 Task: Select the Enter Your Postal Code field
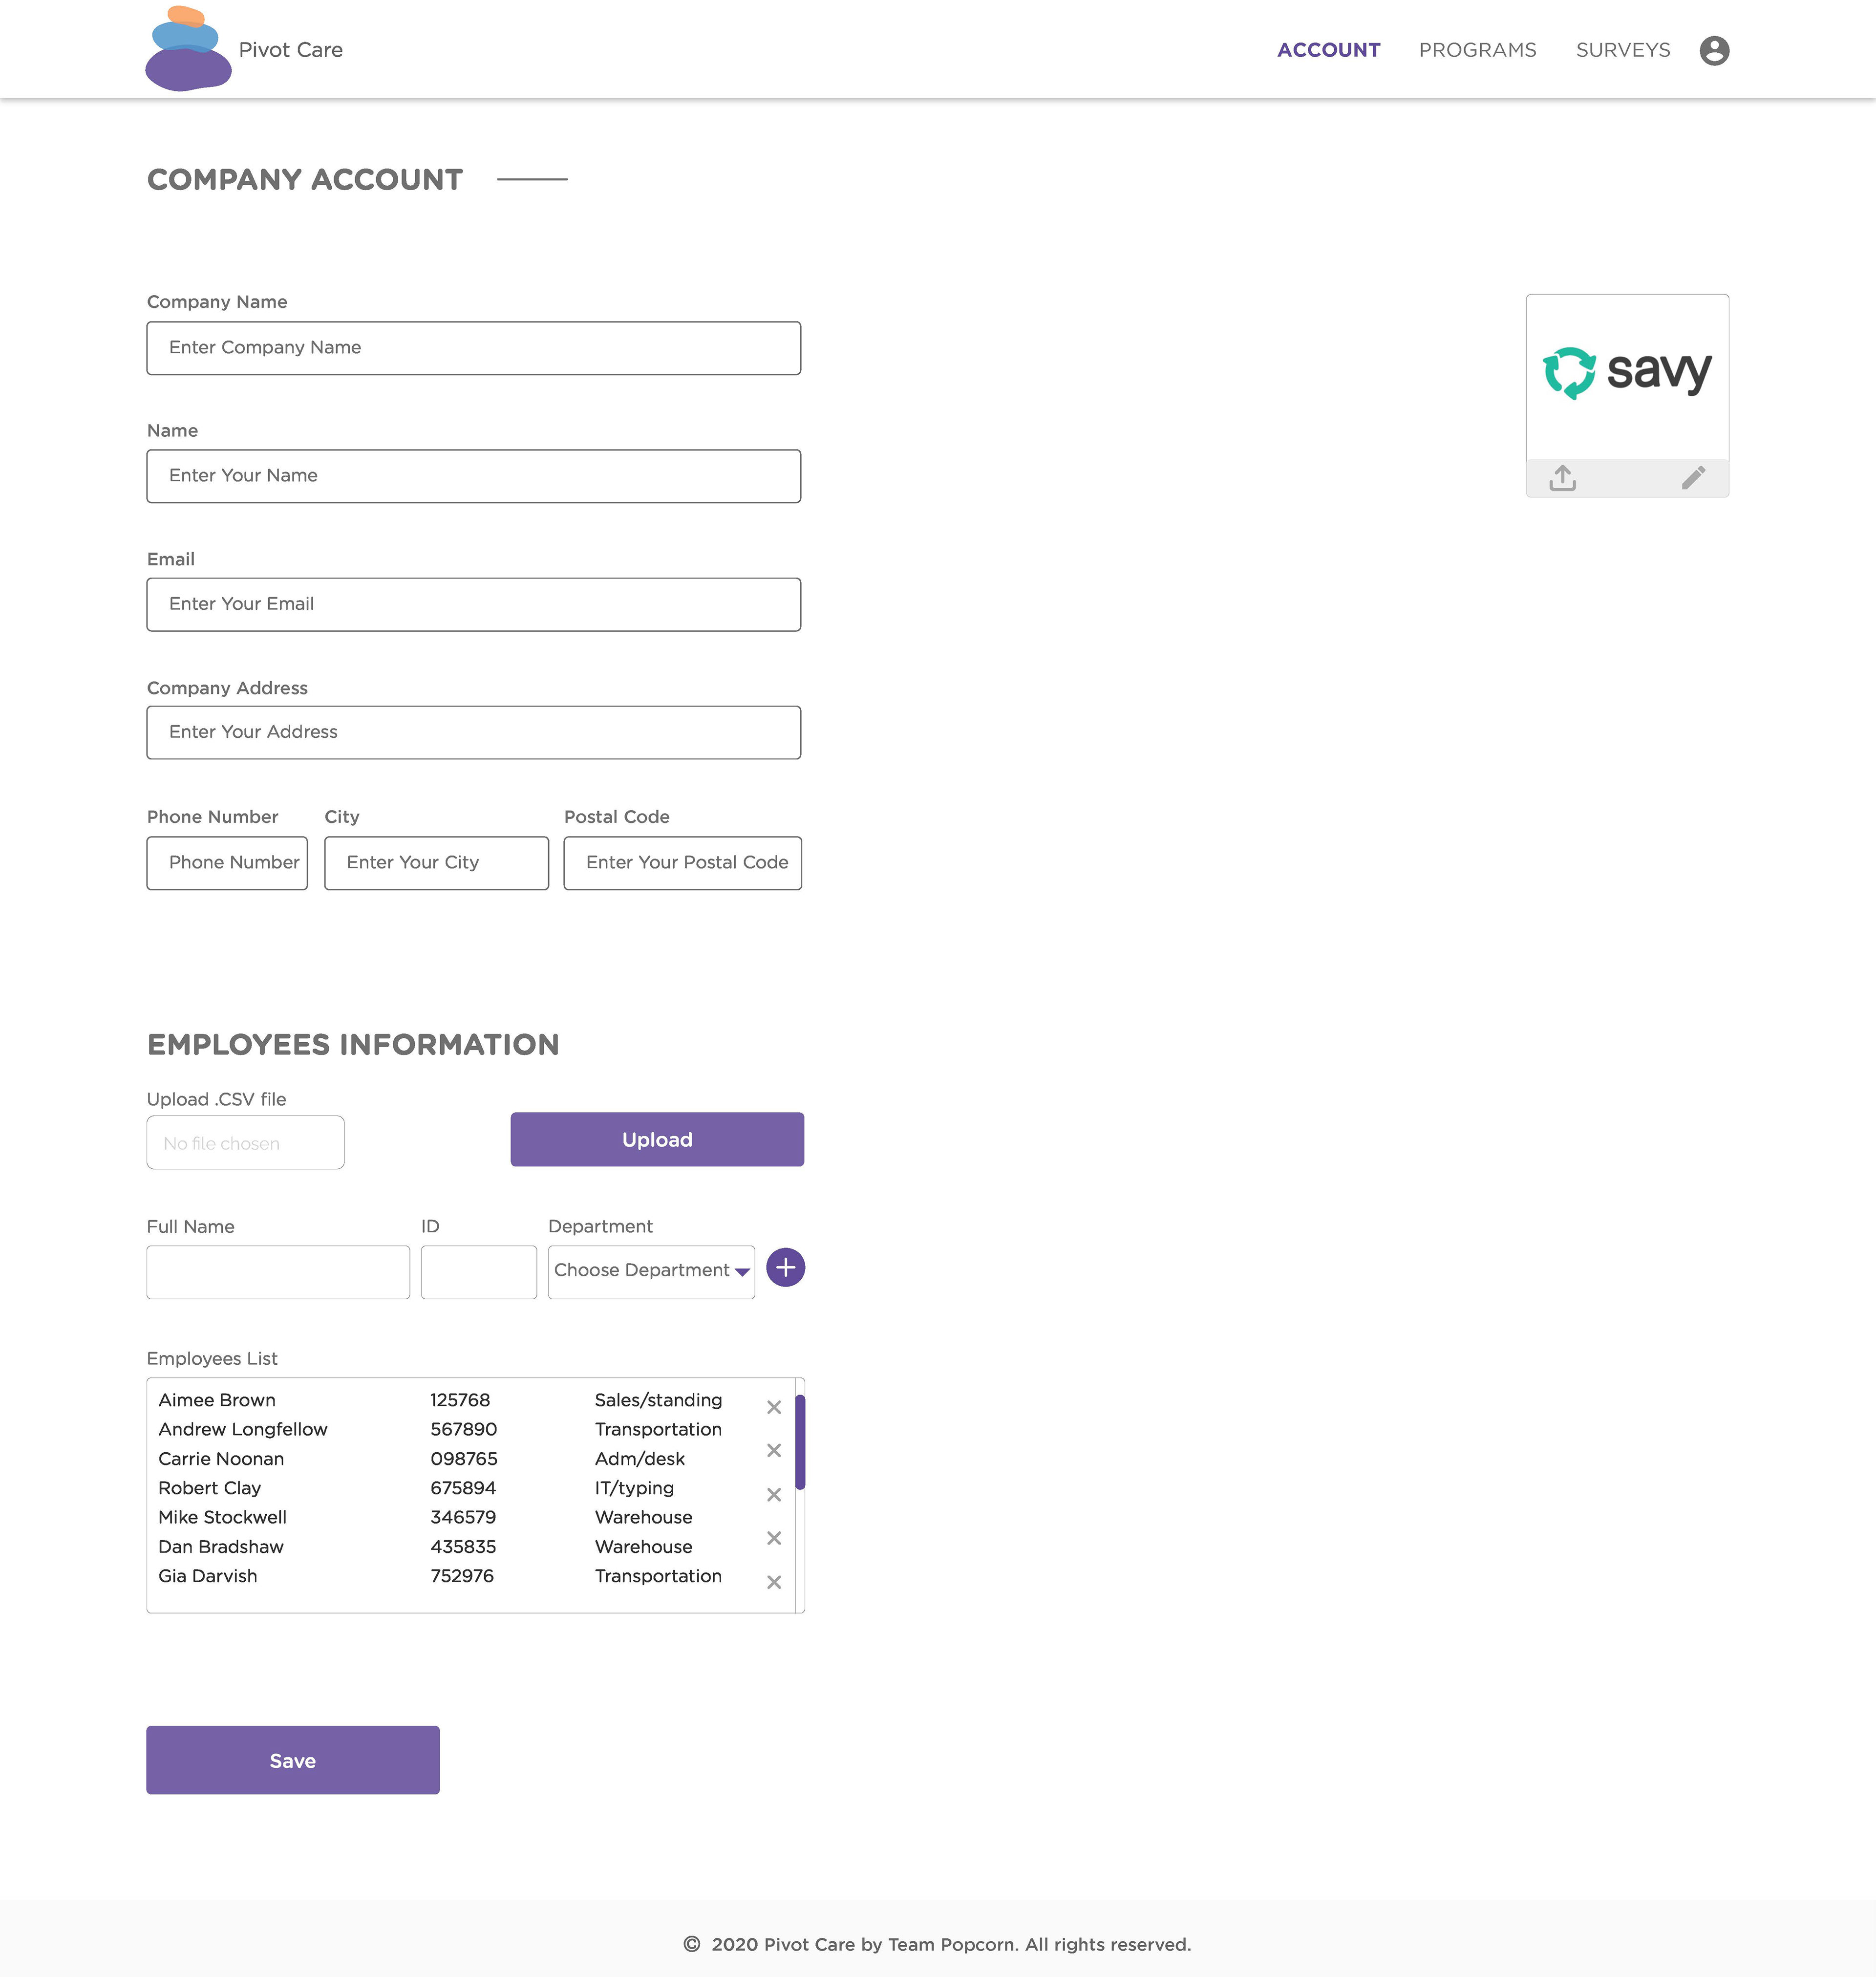point(682,863)
